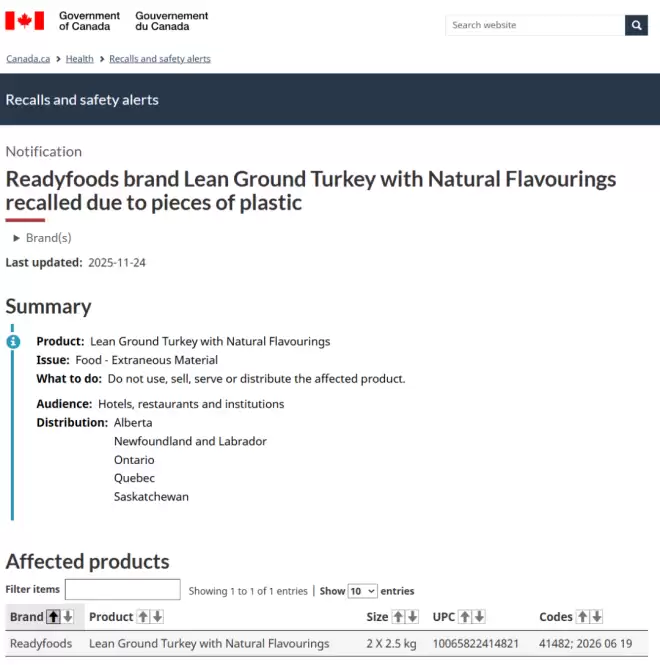
Task: Open the Show entries count dropdown
Action: [362, 591]
